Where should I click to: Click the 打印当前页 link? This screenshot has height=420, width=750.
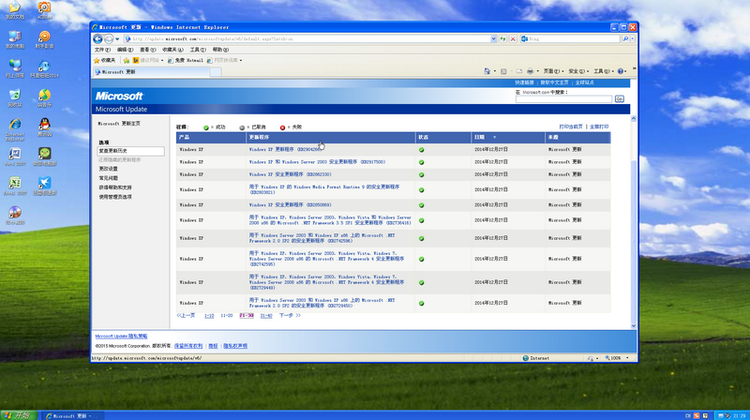coord(571,127)
